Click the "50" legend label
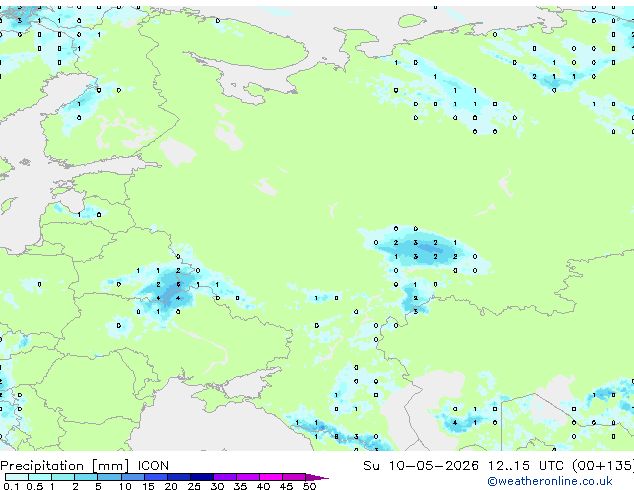This screenshot has width=634, height=490. [x=309, y=486]
